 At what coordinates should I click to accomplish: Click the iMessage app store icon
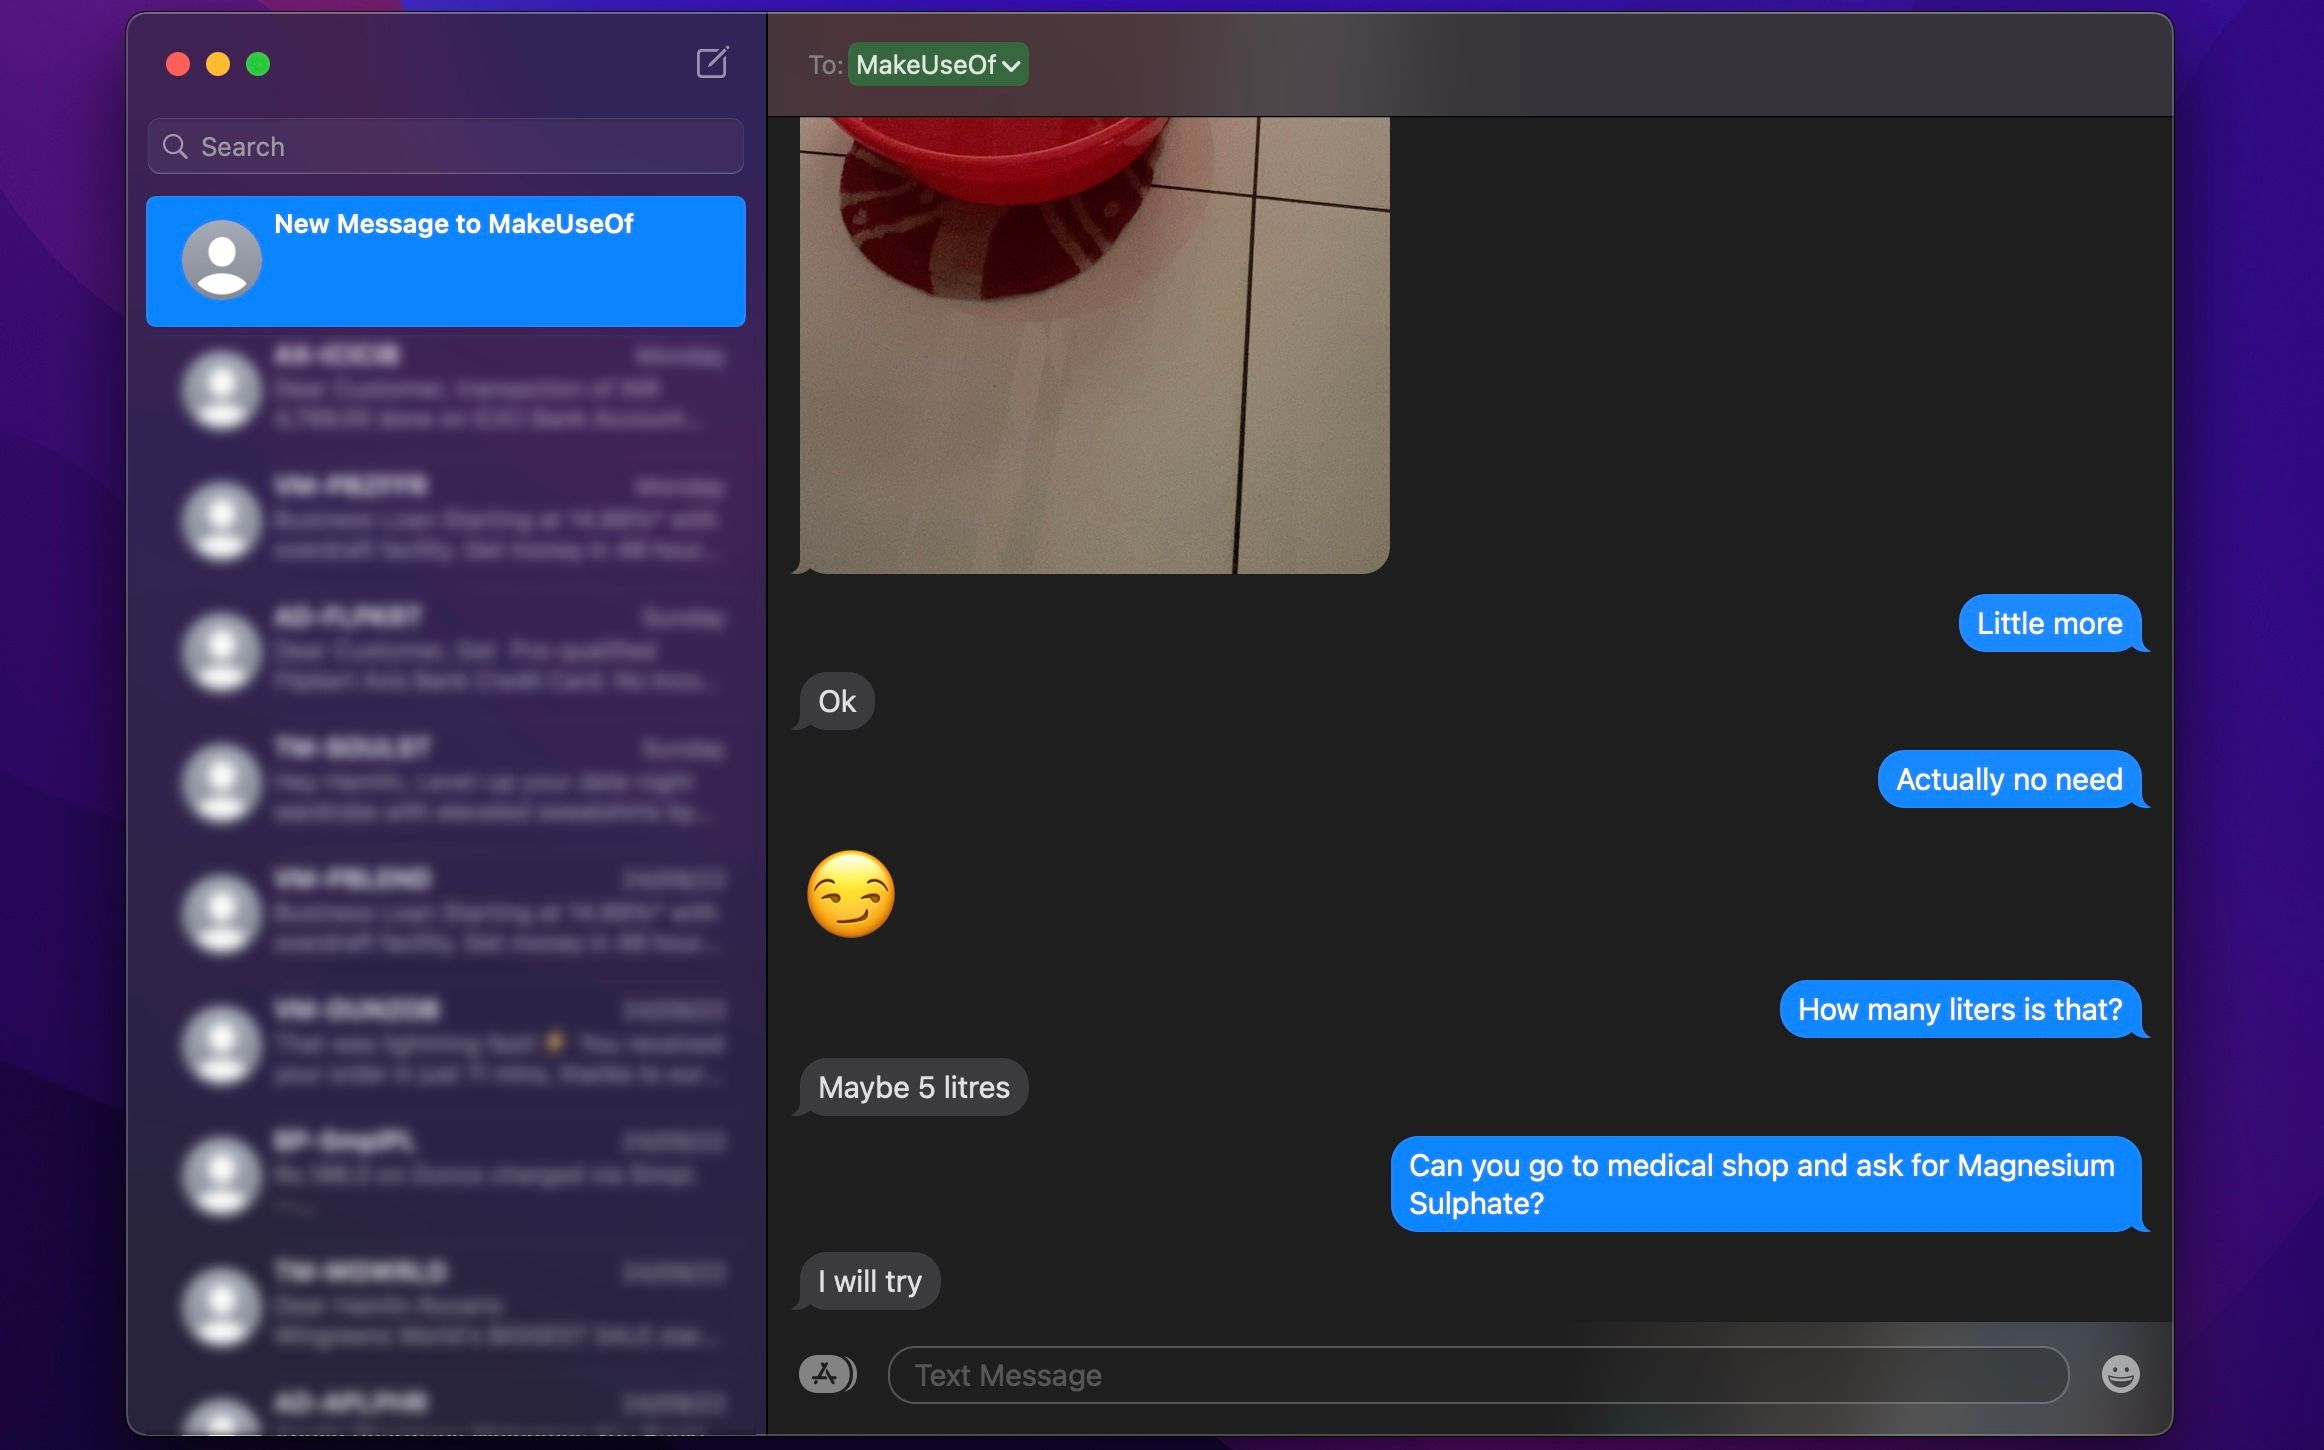pyautogui.click(x=825, y=1373)
